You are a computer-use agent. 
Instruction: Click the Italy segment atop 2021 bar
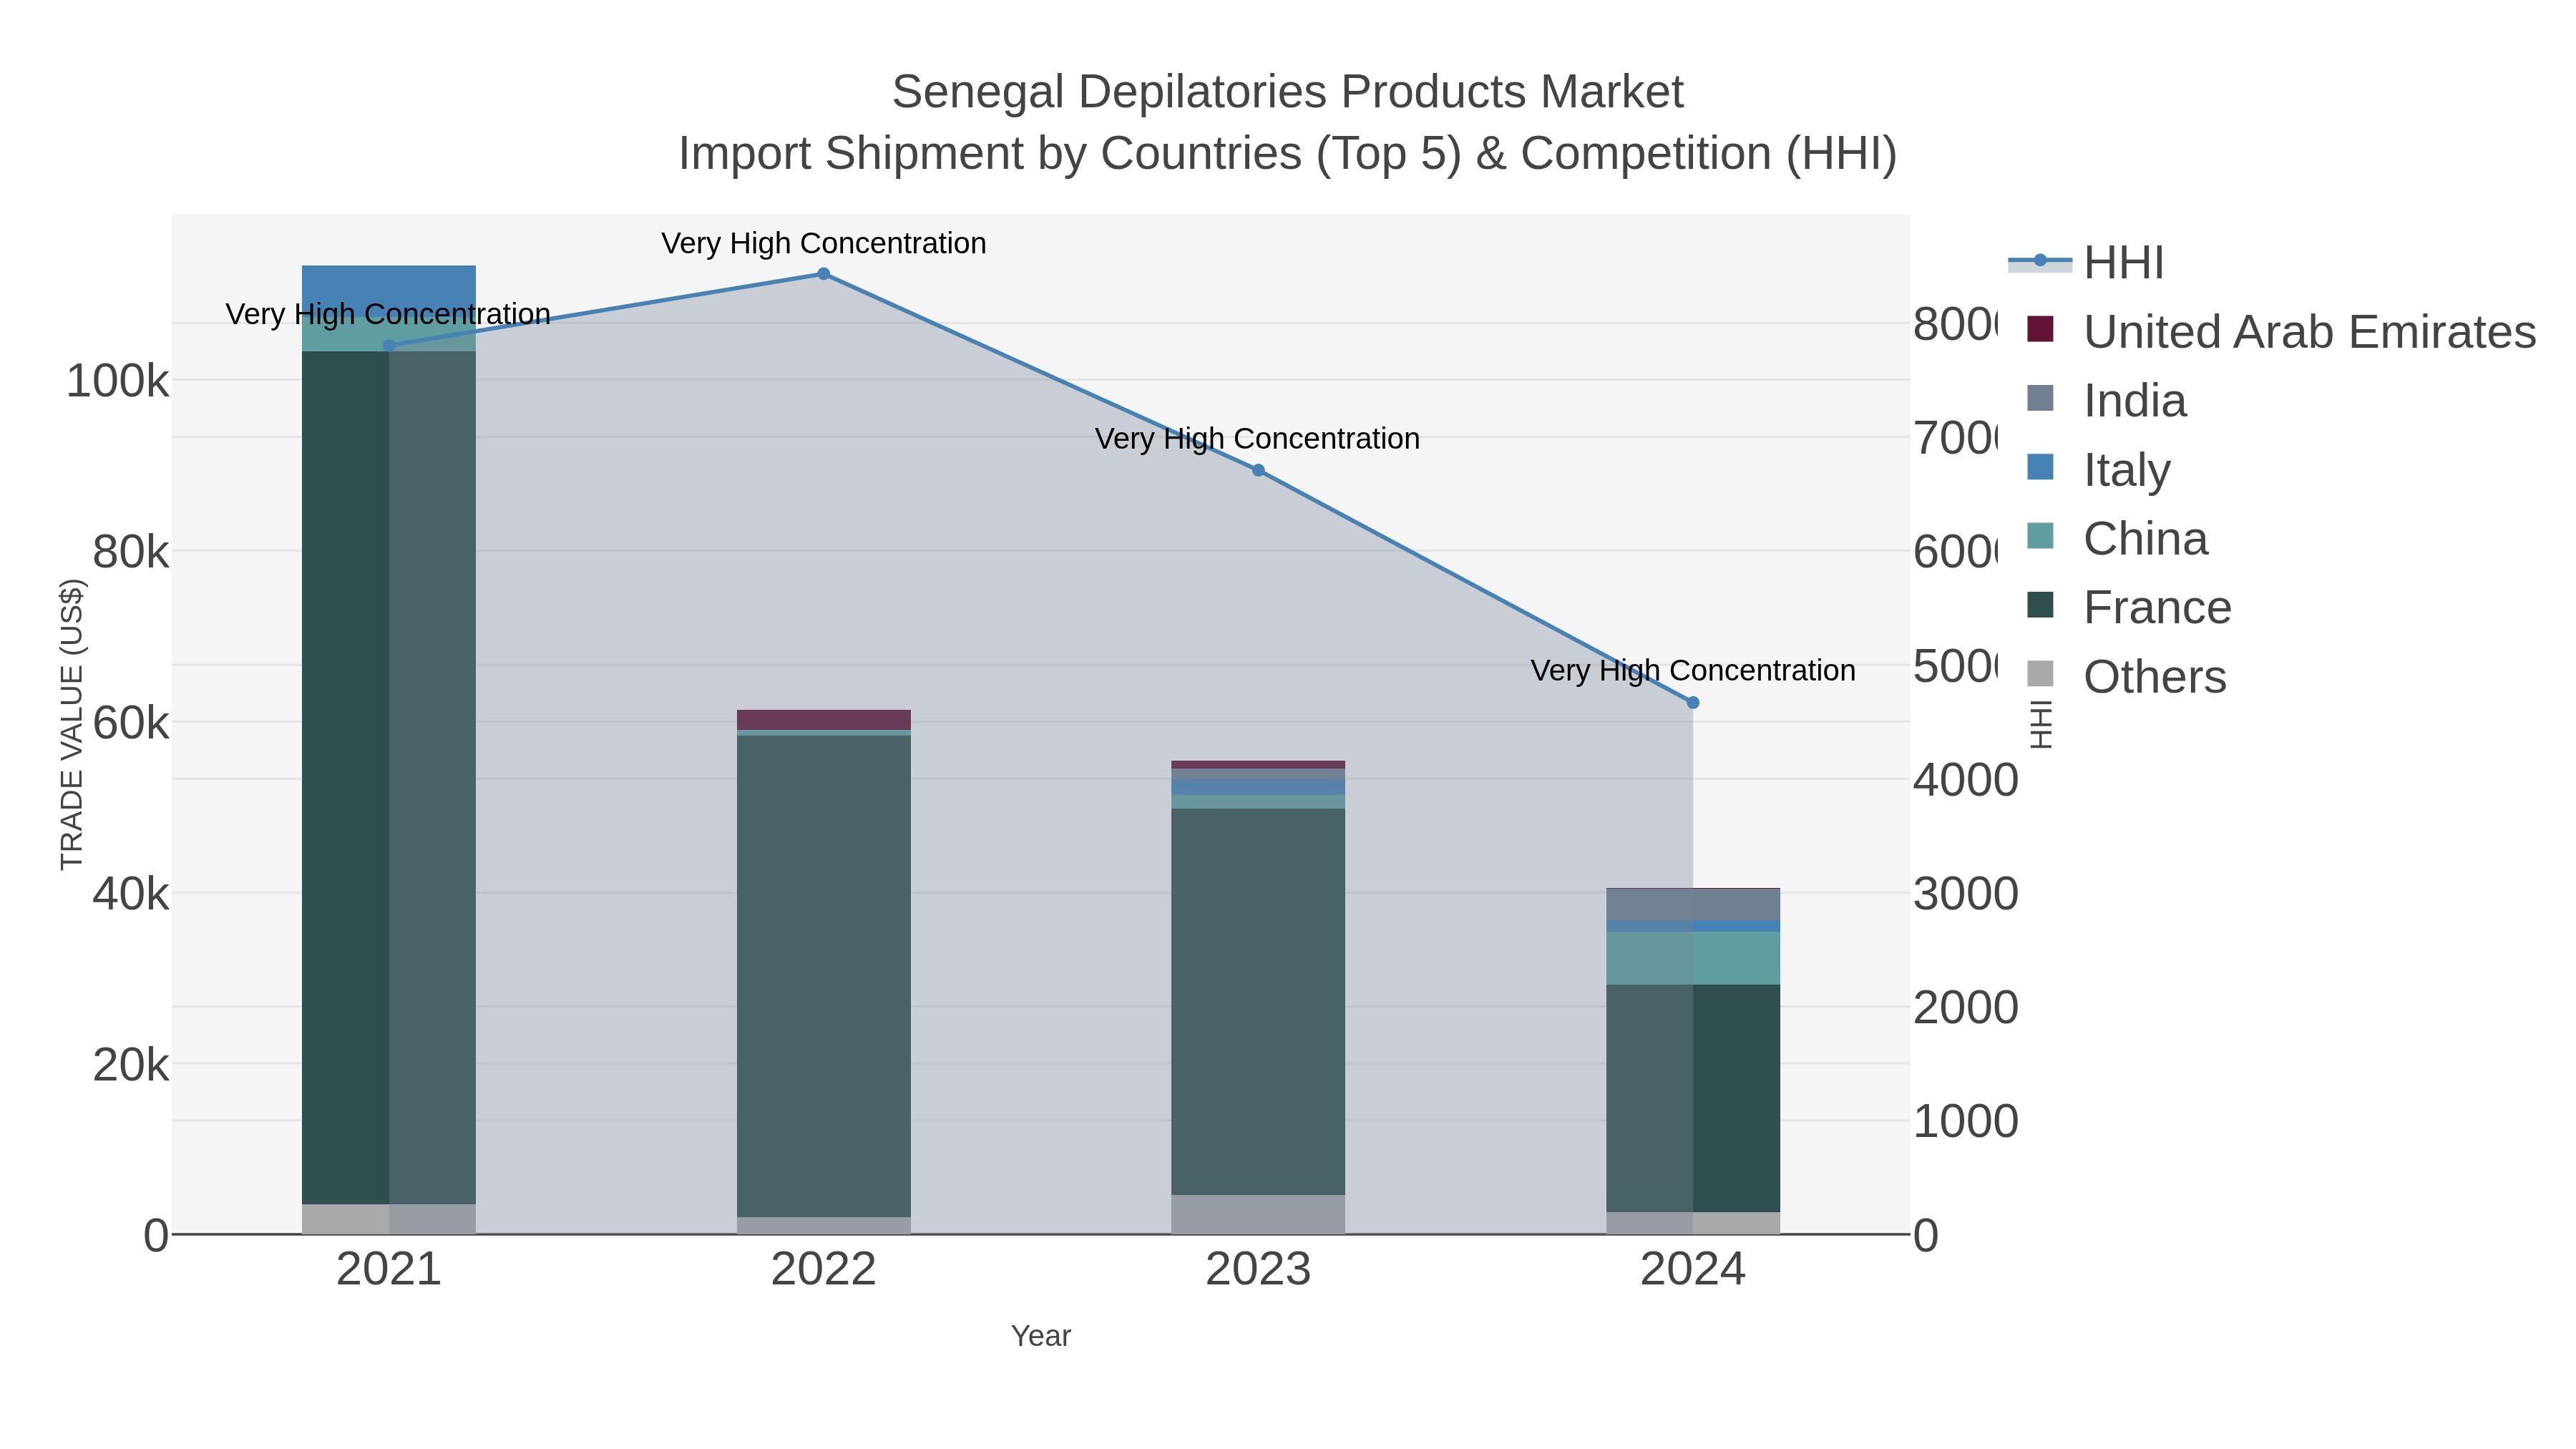coord(389,291)
